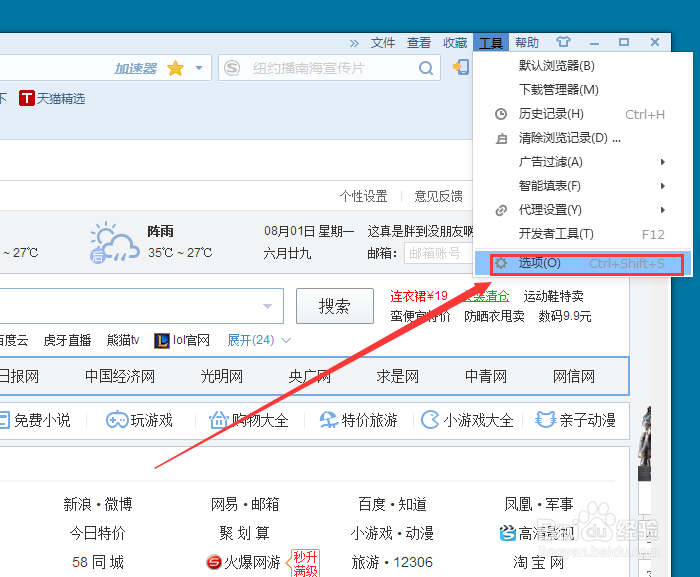
Task: Click the 数码9.9元 link
Action: 565,316
